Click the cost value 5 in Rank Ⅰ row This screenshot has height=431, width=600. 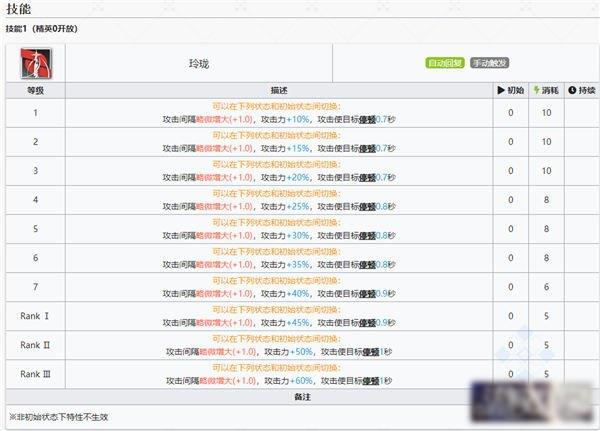pos(546,316)
